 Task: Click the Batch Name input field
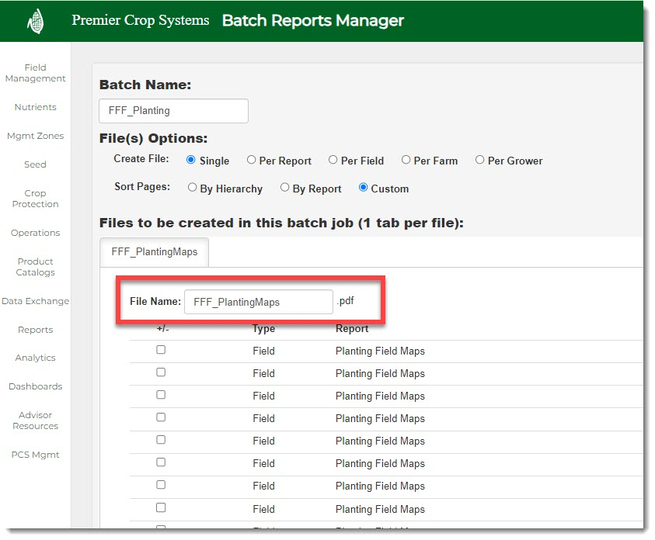point(173,111)
